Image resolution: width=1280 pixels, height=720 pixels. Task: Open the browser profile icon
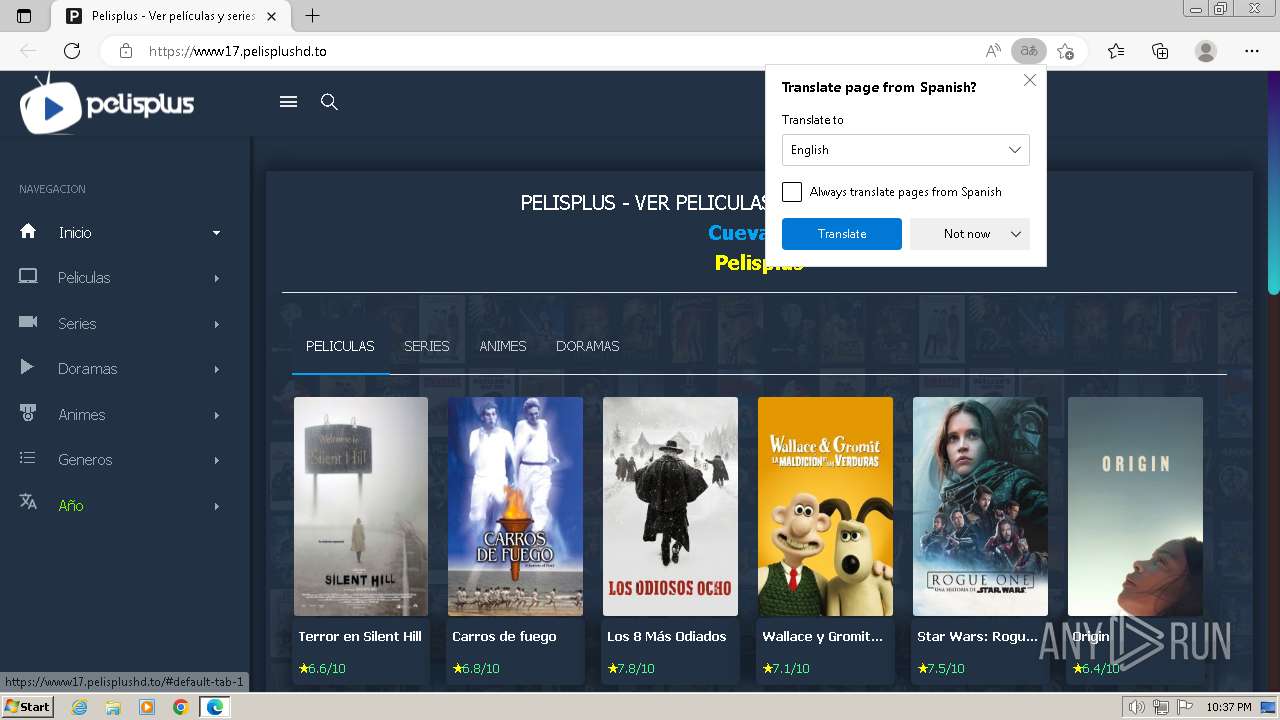1206,51
